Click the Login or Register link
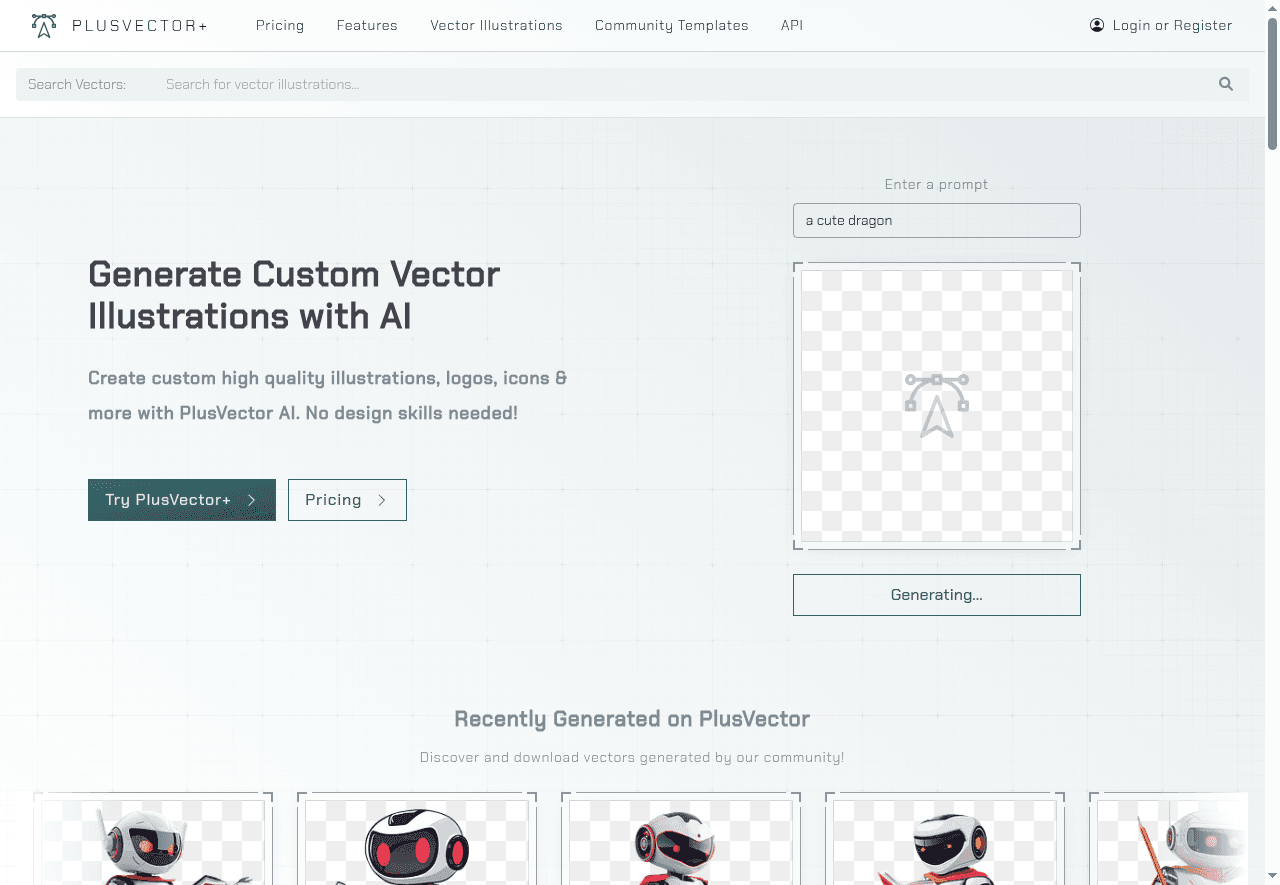 (1172, 25)
